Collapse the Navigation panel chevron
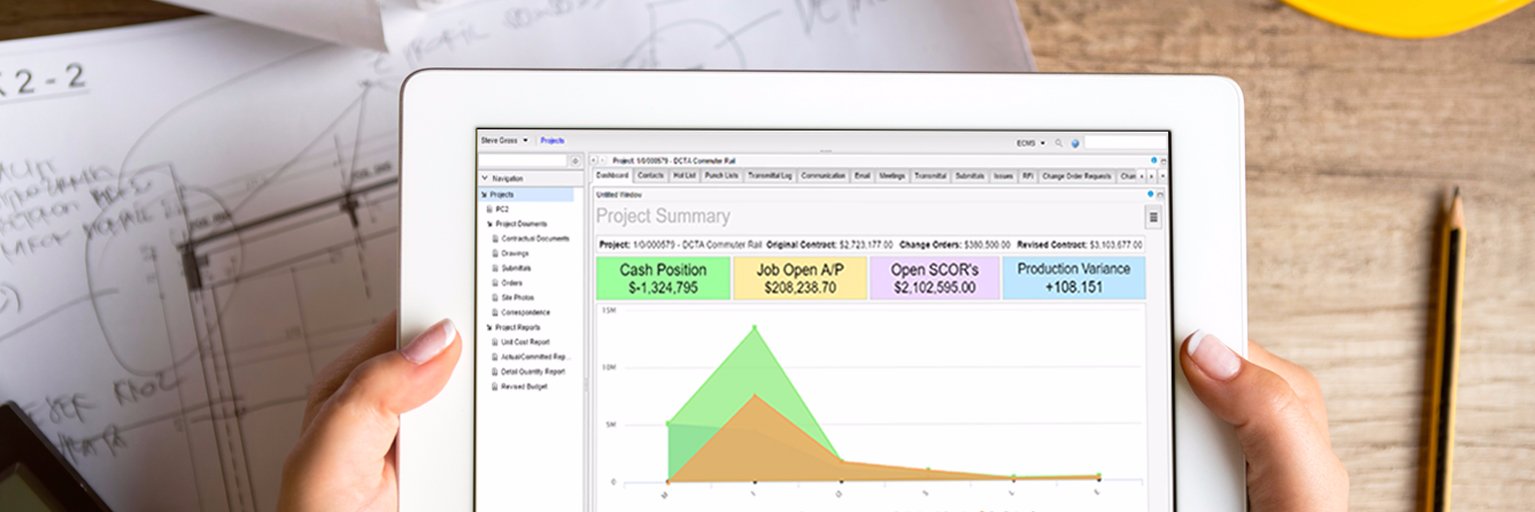This screenshot has height=512, width=1535. point(484,178)
